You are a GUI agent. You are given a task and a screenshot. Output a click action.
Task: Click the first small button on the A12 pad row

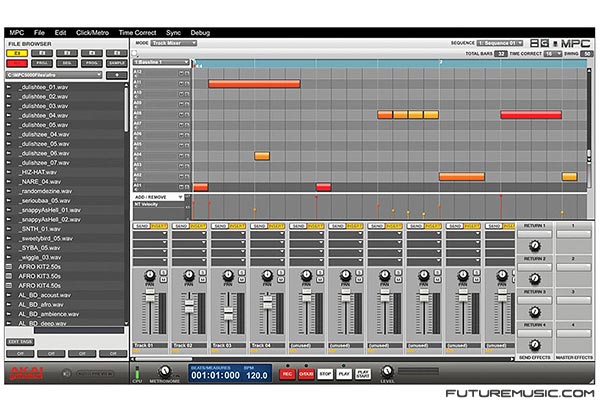tap(181, 73)
